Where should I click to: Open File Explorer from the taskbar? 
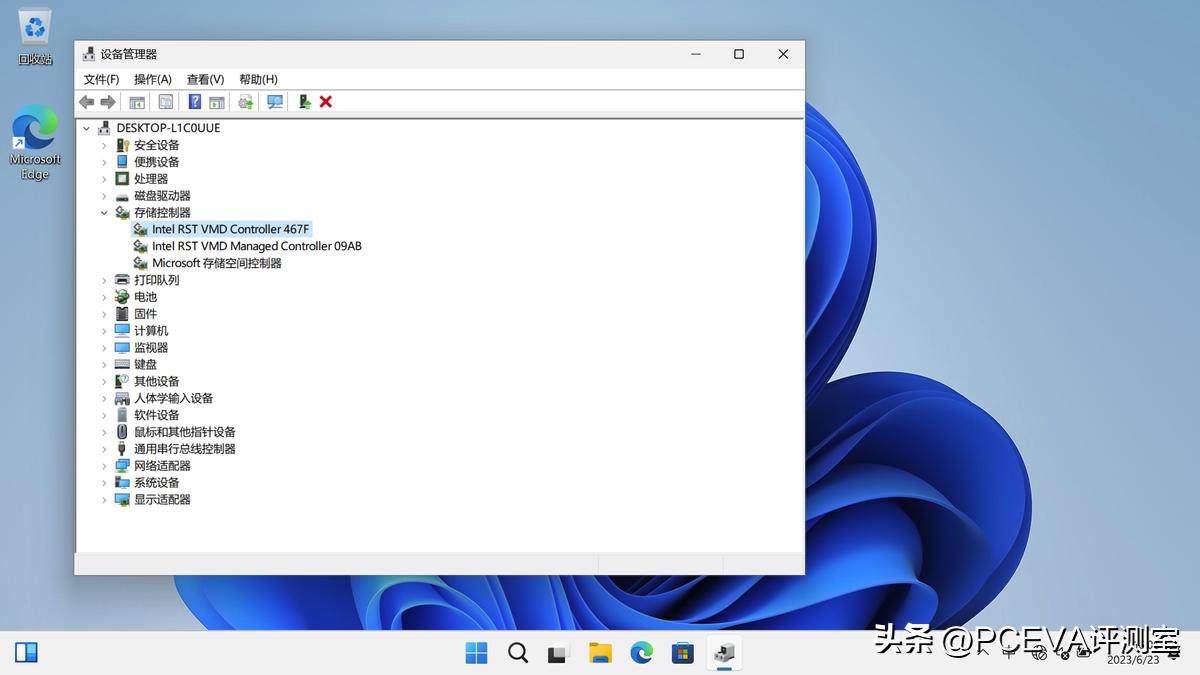600,653
